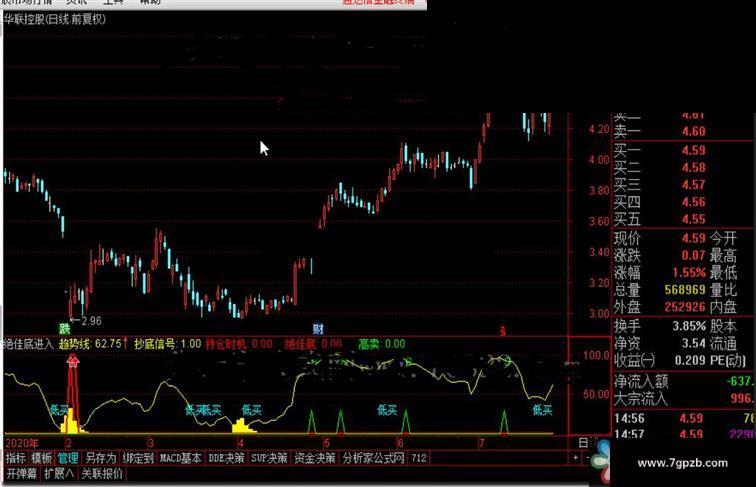Click the 2.96 low price annotation
This screenshot has height=487, width=756.
click(x=91, y=321)
